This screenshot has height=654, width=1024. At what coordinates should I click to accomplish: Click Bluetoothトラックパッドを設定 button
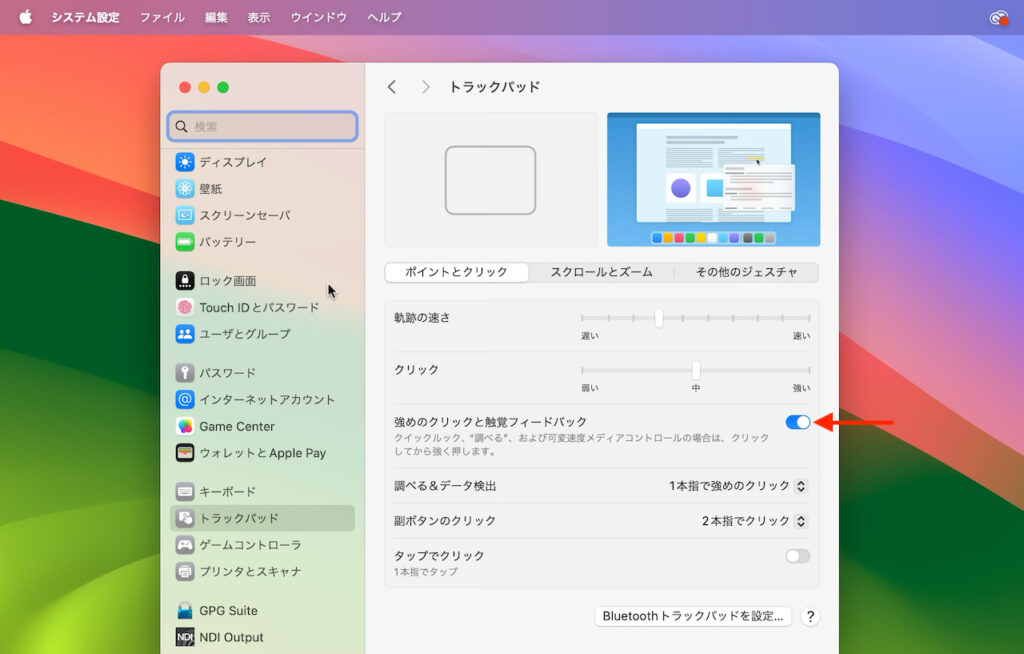tap(693, 616)
